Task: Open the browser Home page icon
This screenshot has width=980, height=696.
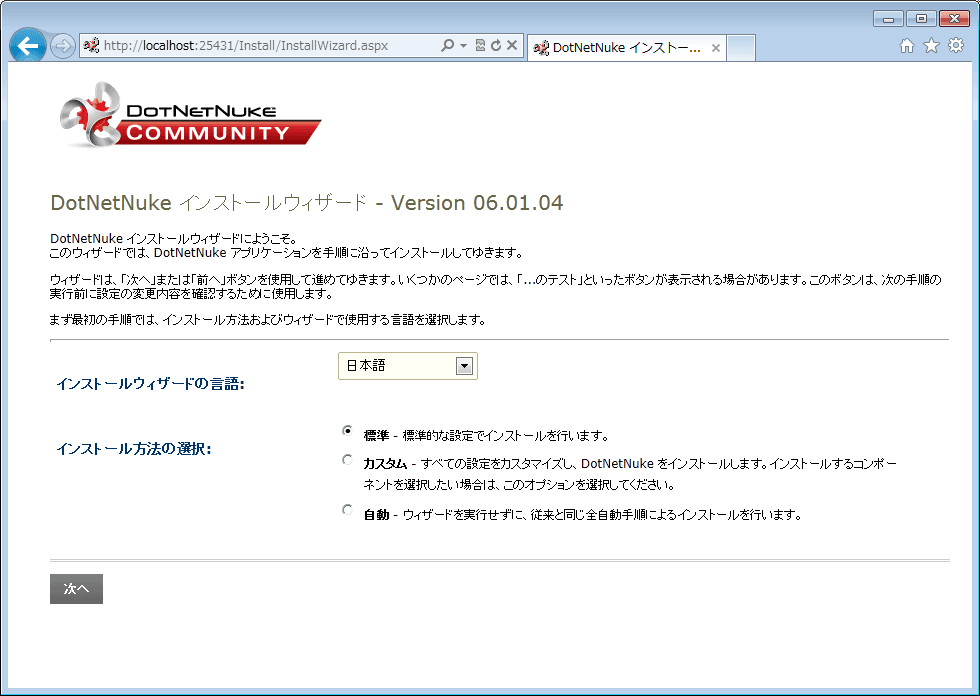Action: pos(907,46)
